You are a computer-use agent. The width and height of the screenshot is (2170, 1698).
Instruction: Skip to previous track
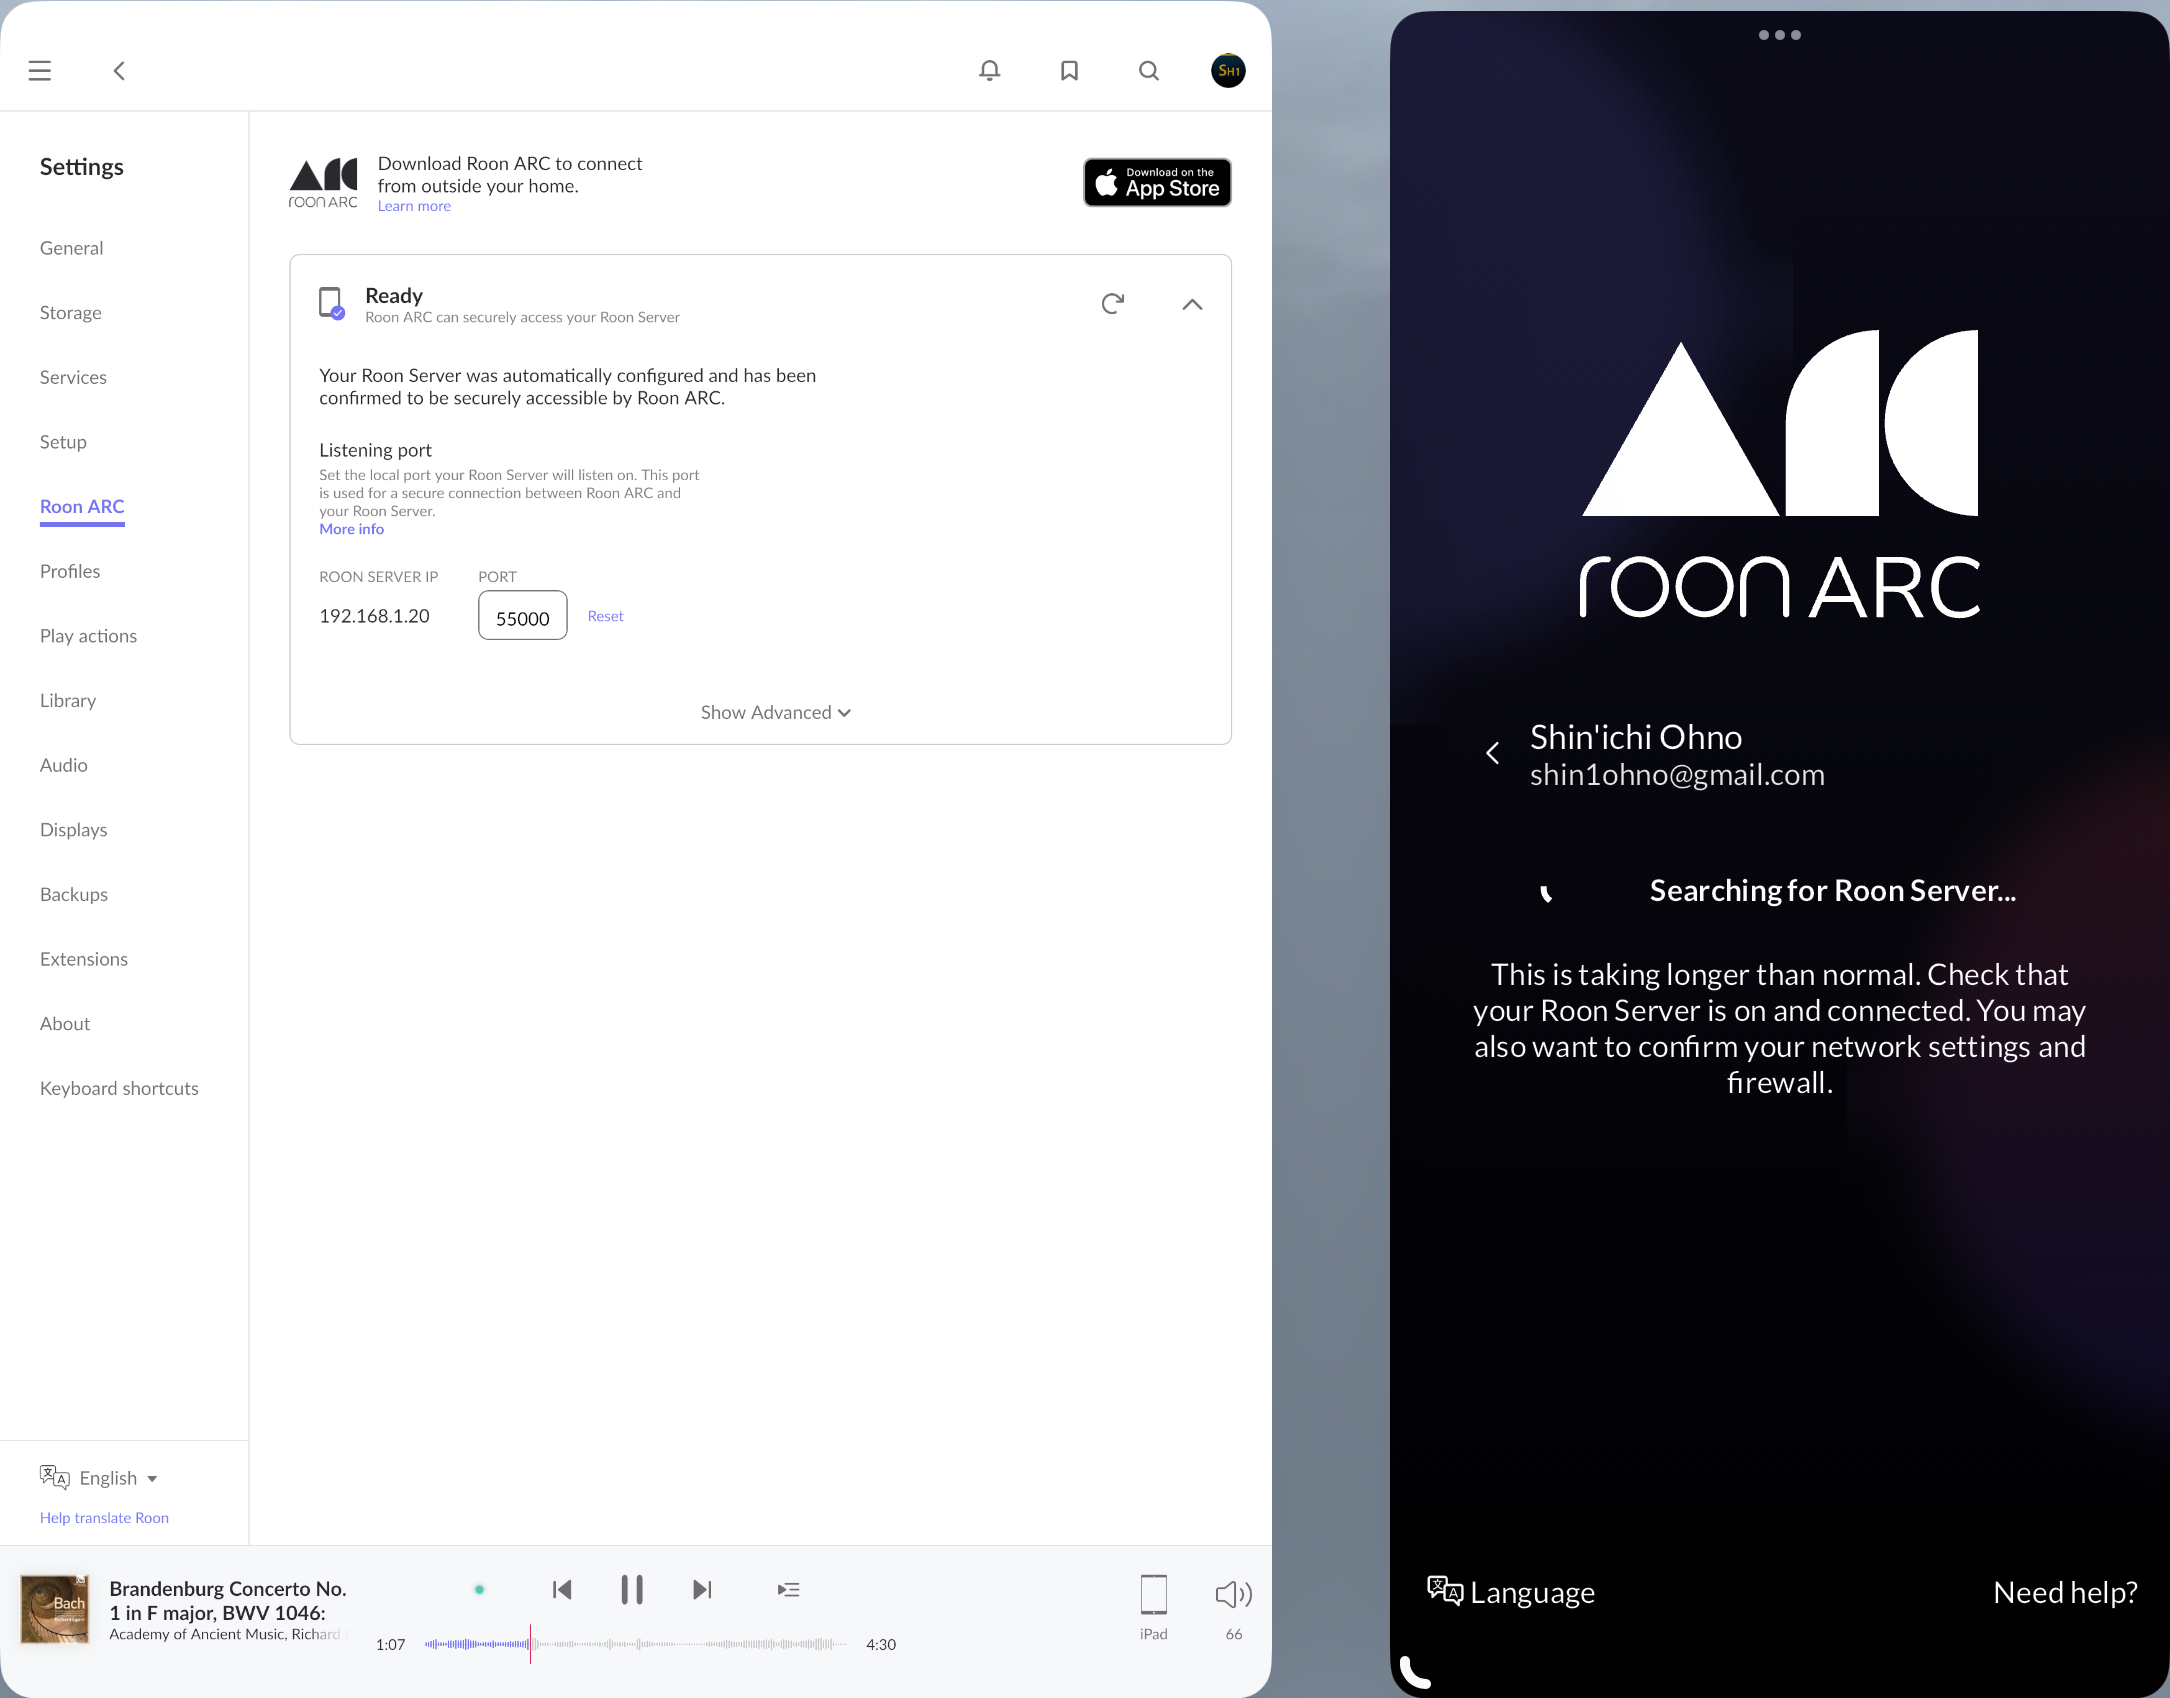[562, 1590]
